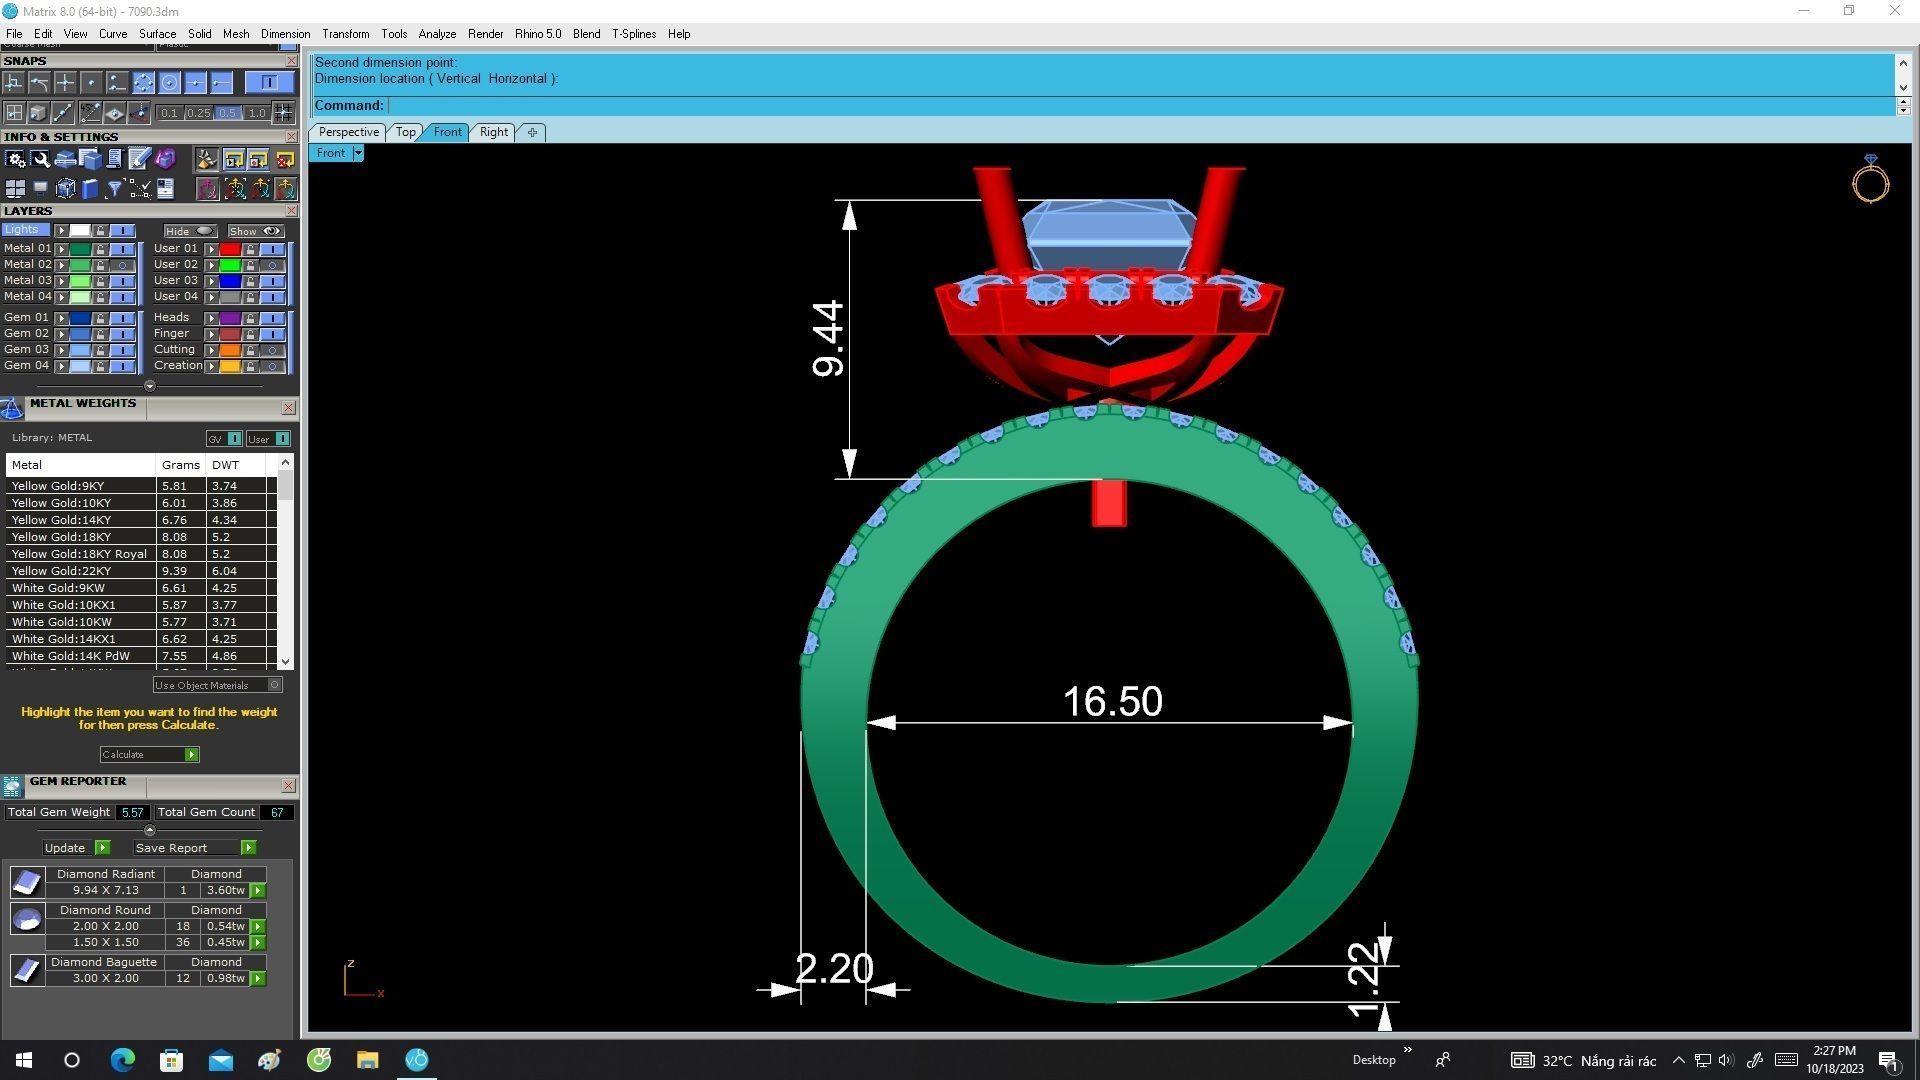Click the Hide toggle in LAYERS panel
Viewport: 1920px width, 1080px height.
point(190,231)
